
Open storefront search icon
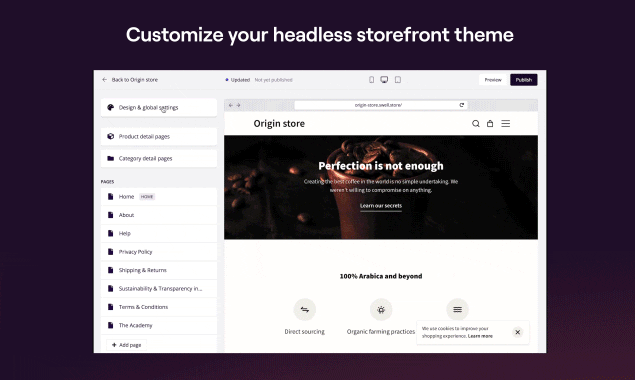point(476,124)
